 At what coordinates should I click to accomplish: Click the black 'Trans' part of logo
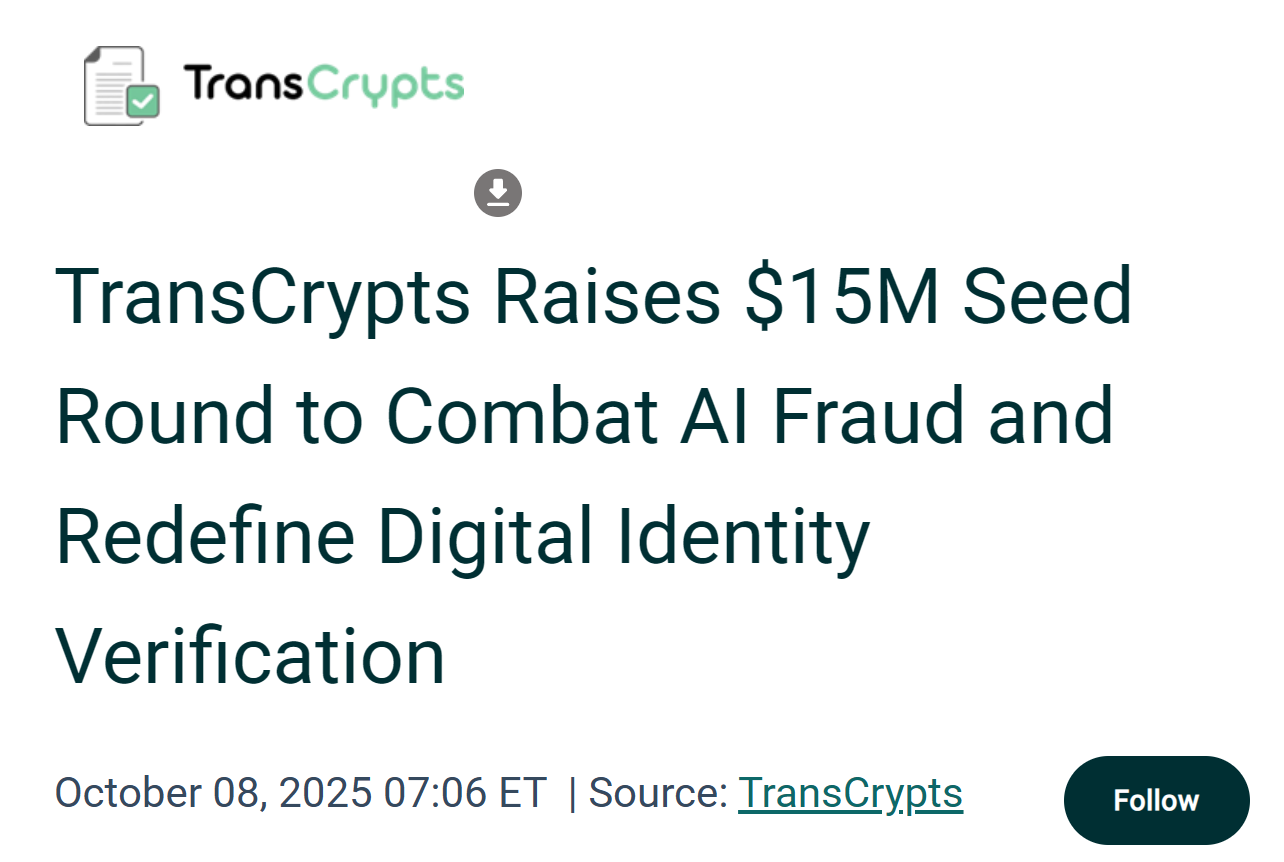click(242, 83)
